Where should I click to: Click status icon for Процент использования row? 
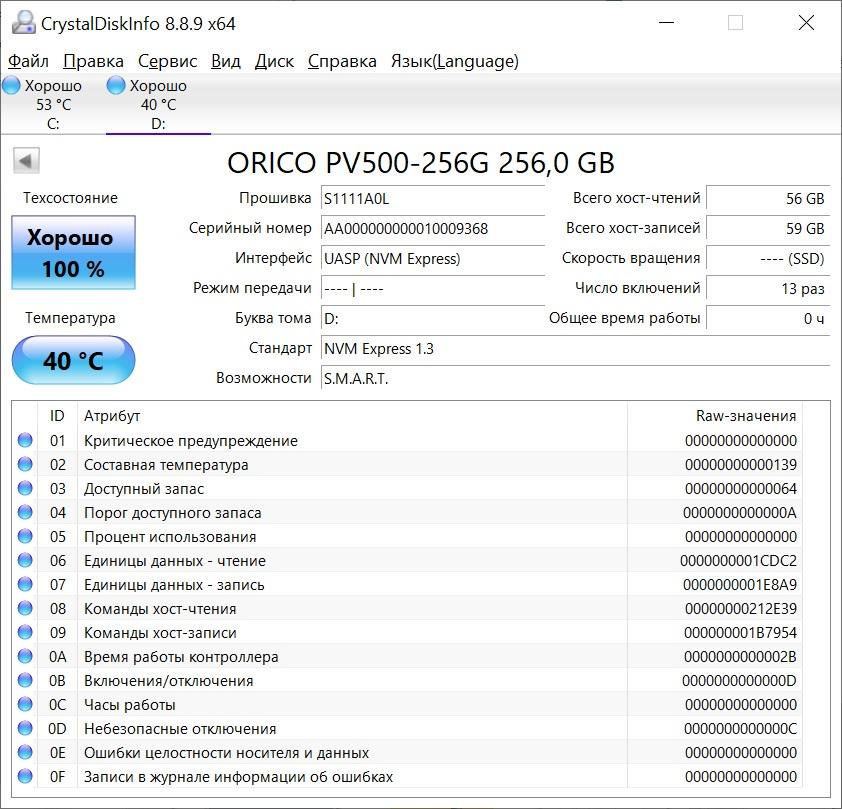click(25, 536)
